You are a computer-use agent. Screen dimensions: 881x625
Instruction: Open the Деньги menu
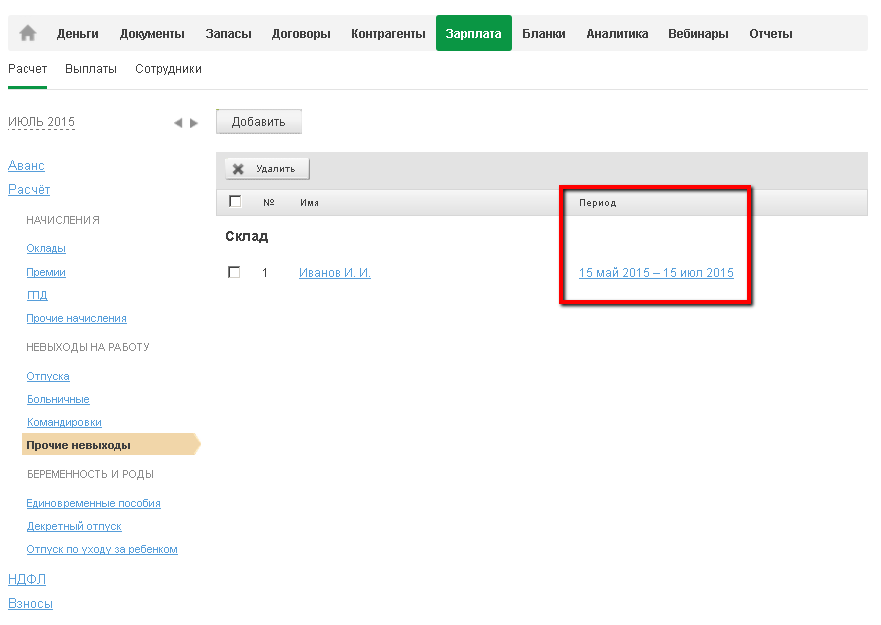(78, 34)
